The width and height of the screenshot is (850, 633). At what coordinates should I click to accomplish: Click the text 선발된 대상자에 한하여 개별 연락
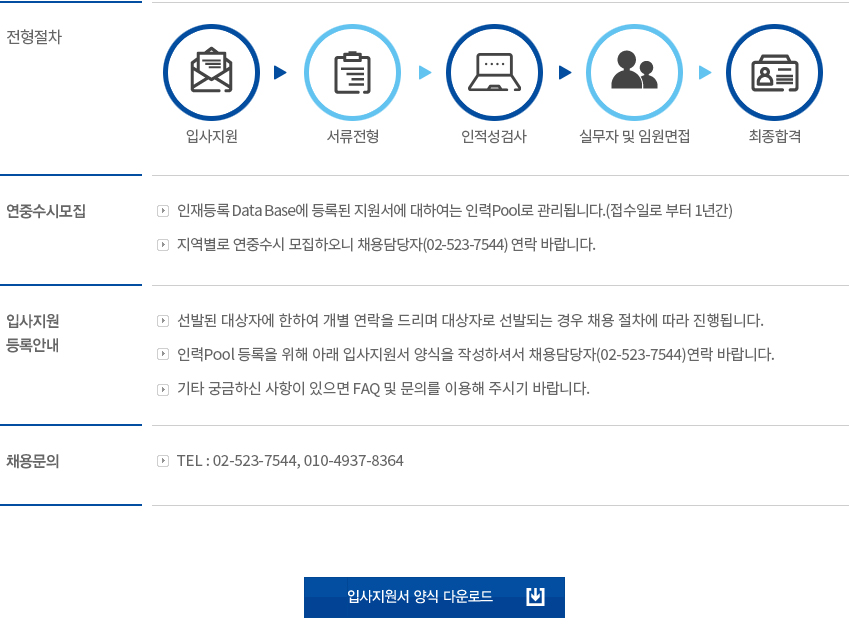point(470,320)
